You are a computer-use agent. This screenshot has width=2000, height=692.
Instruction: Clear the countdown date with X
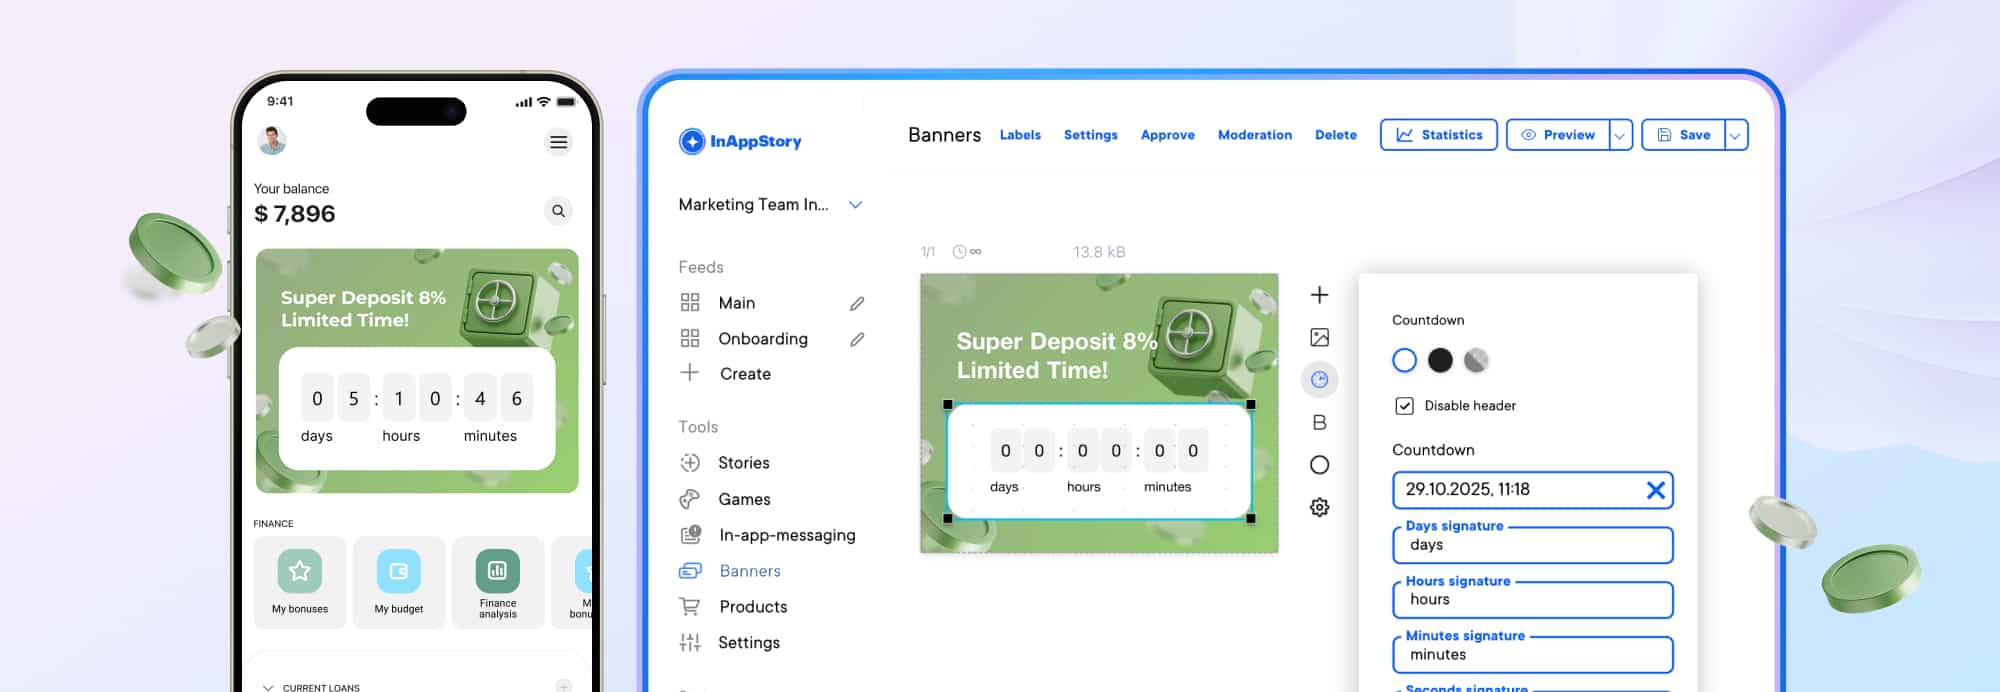click(x=1656, y=490)
